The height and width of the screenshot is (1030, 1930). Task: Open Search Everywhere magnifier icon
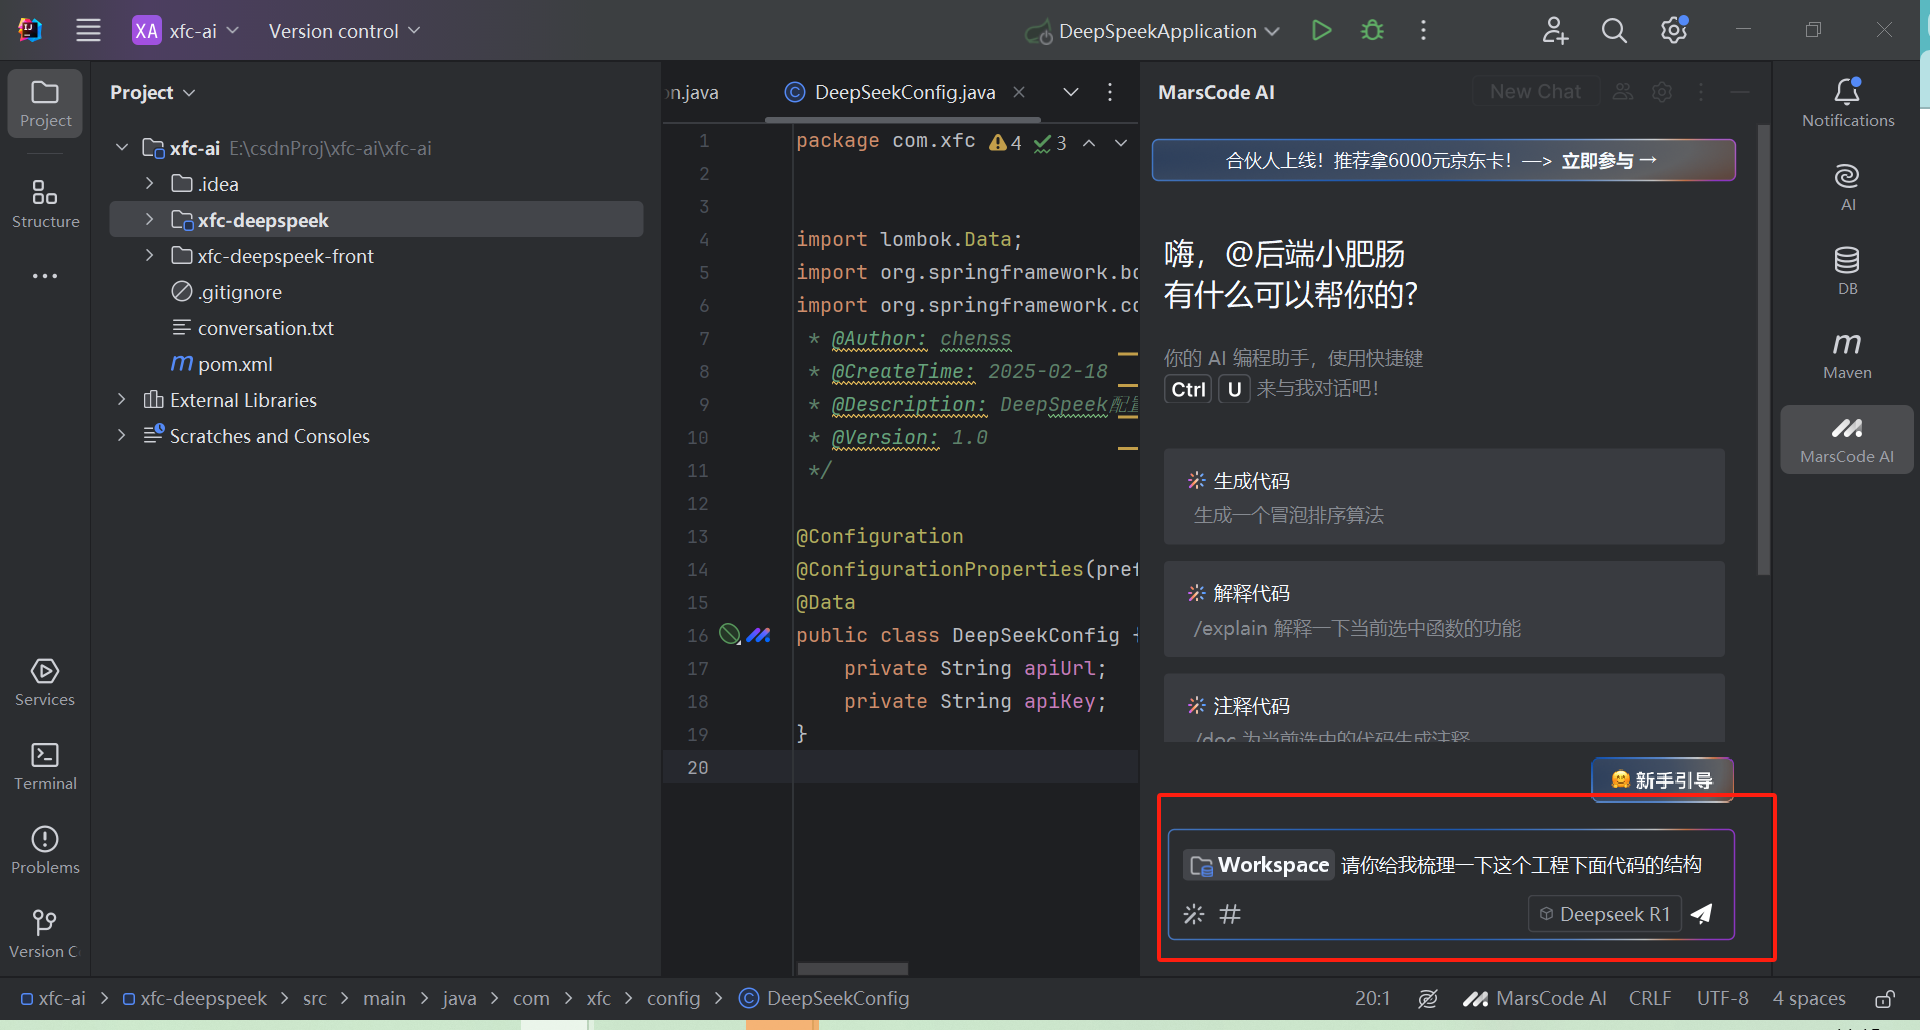coord(1614,30)
